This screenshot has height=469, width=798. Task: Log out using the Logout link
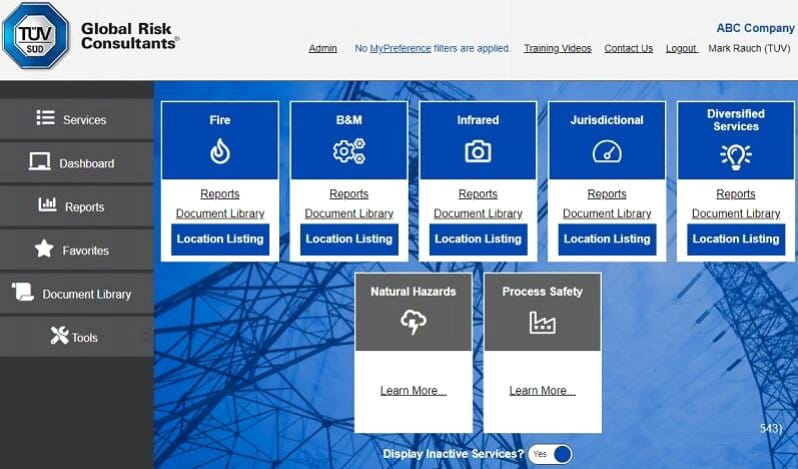tap(681, 48)
